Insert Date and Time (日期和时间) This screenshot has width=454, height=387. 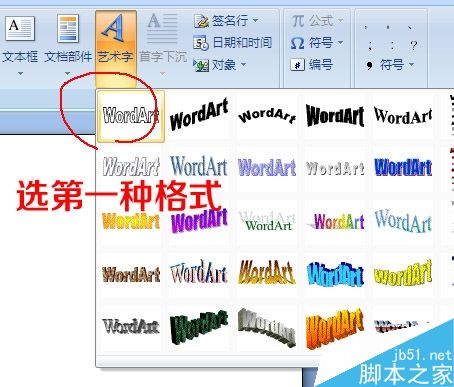pos(232,43)
